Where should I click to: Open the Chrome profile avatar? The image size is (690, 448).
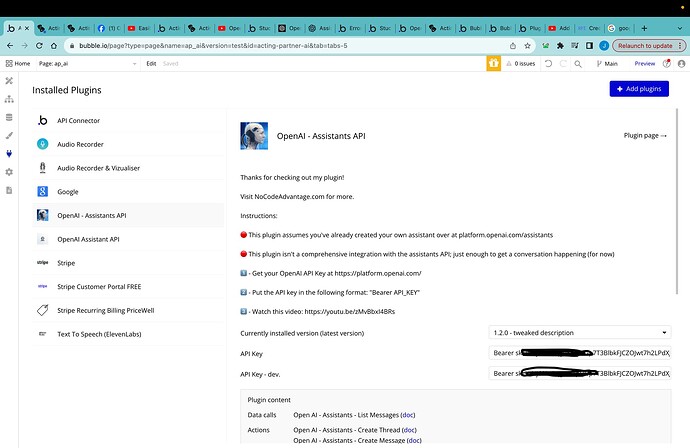point(604,45)
